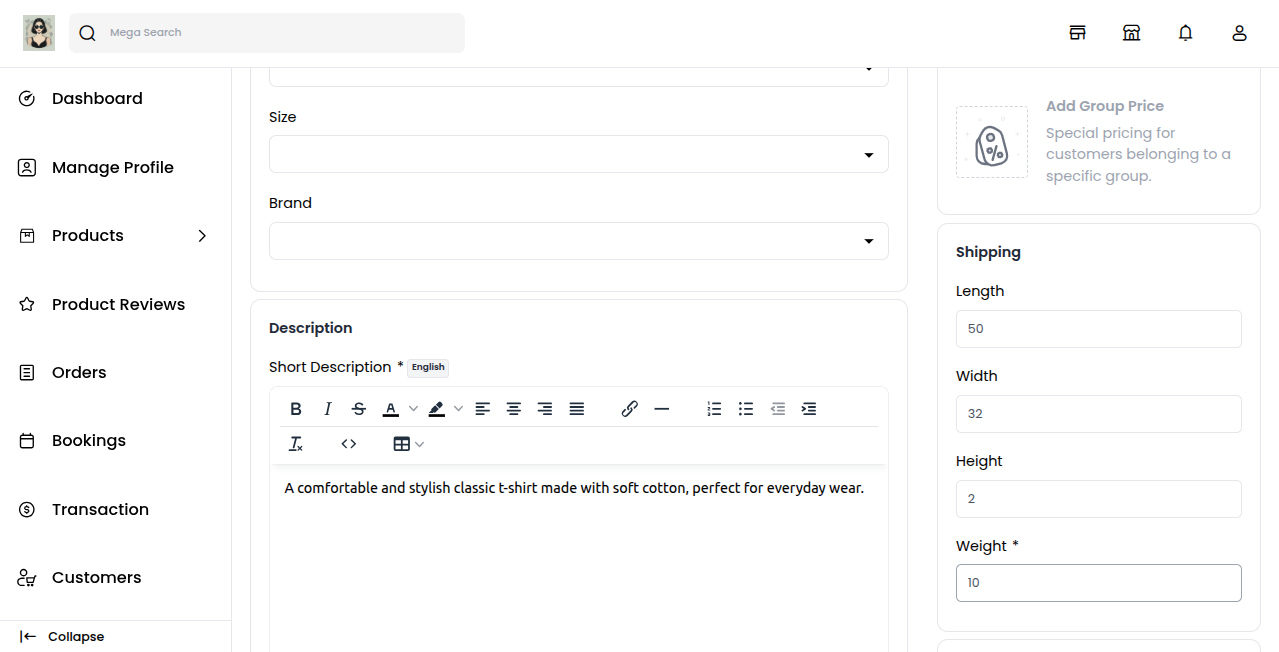The height and width of the screenshot is (652, 1279).
Task: Insert a horizontal line in description
Action: click(x=661, y=409)
